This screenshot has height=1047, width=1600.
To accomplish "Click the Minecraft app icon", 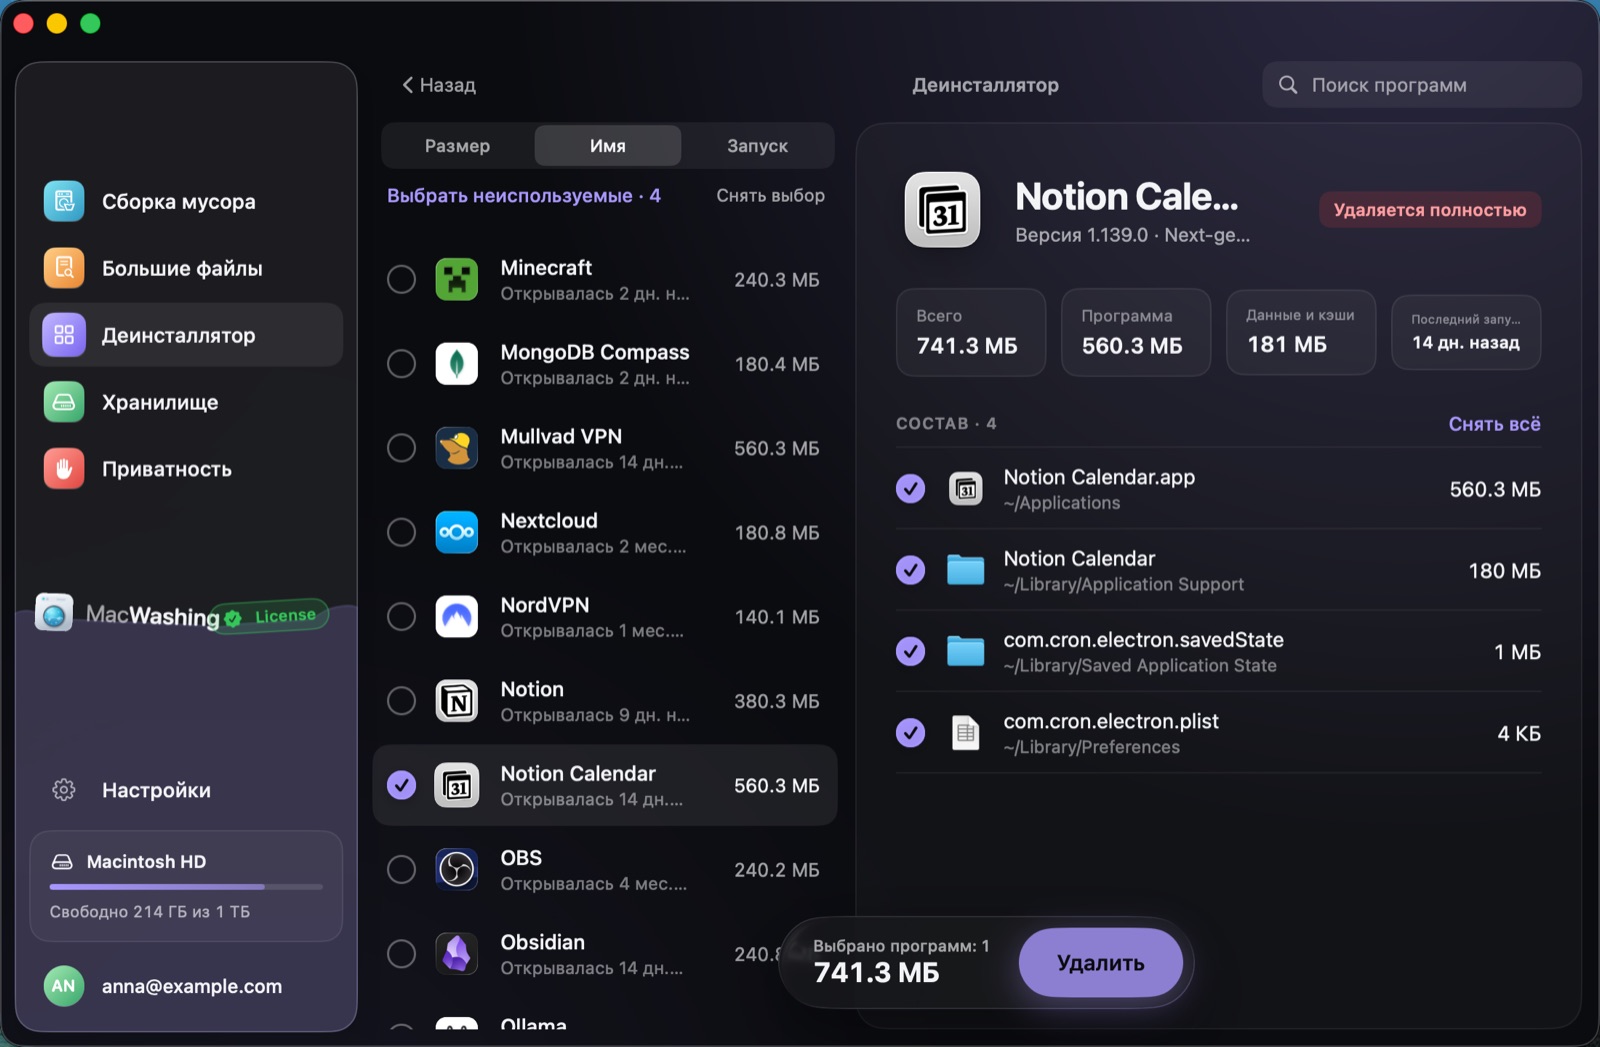I will click(x=457, y=280).
